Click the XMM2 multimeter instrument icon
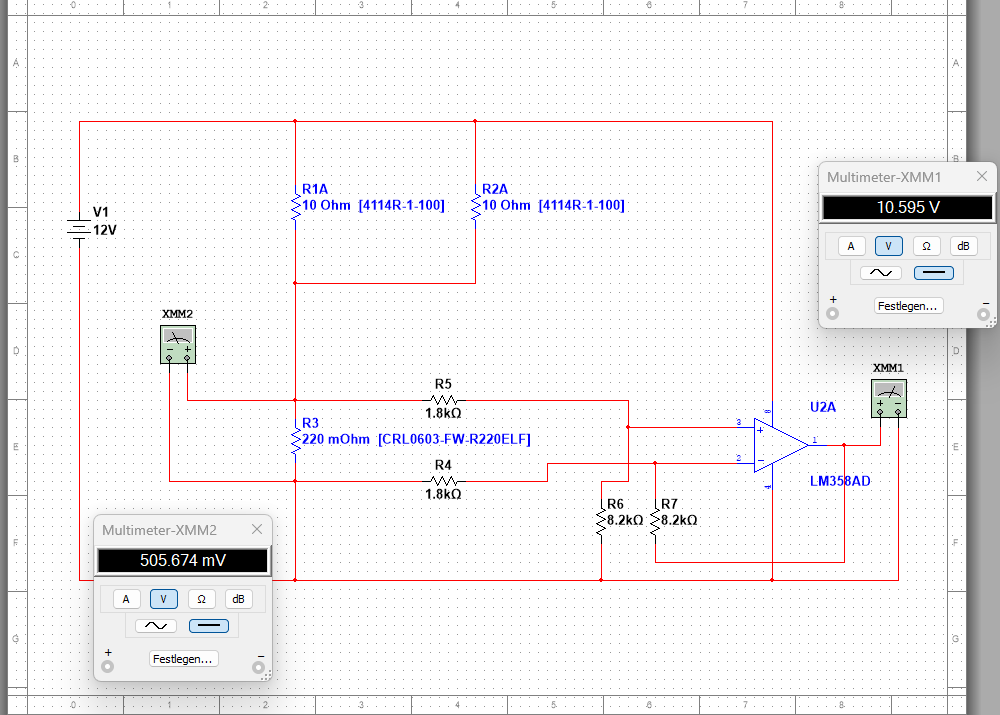 tap(177, 344)
